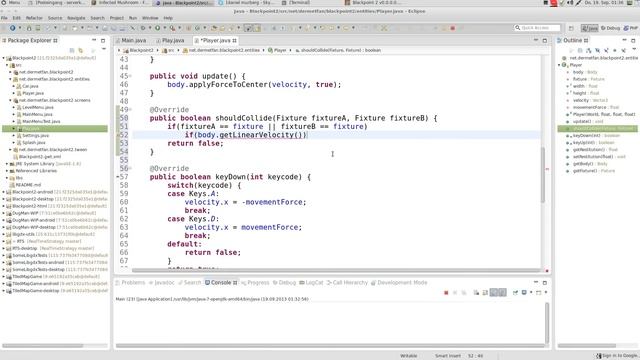Screen dimensions: 640x360
Task: Switch to the Debug perspective
Action: point(610,28)
